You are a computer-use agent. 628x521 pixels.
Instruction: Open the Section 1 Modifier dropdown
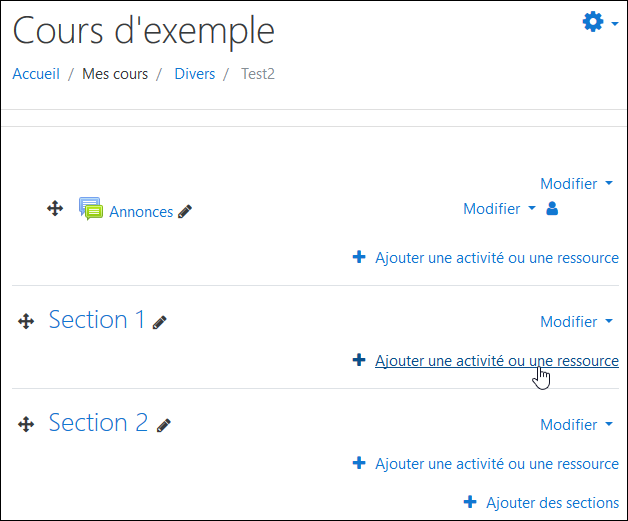click(x=576, y=322)
